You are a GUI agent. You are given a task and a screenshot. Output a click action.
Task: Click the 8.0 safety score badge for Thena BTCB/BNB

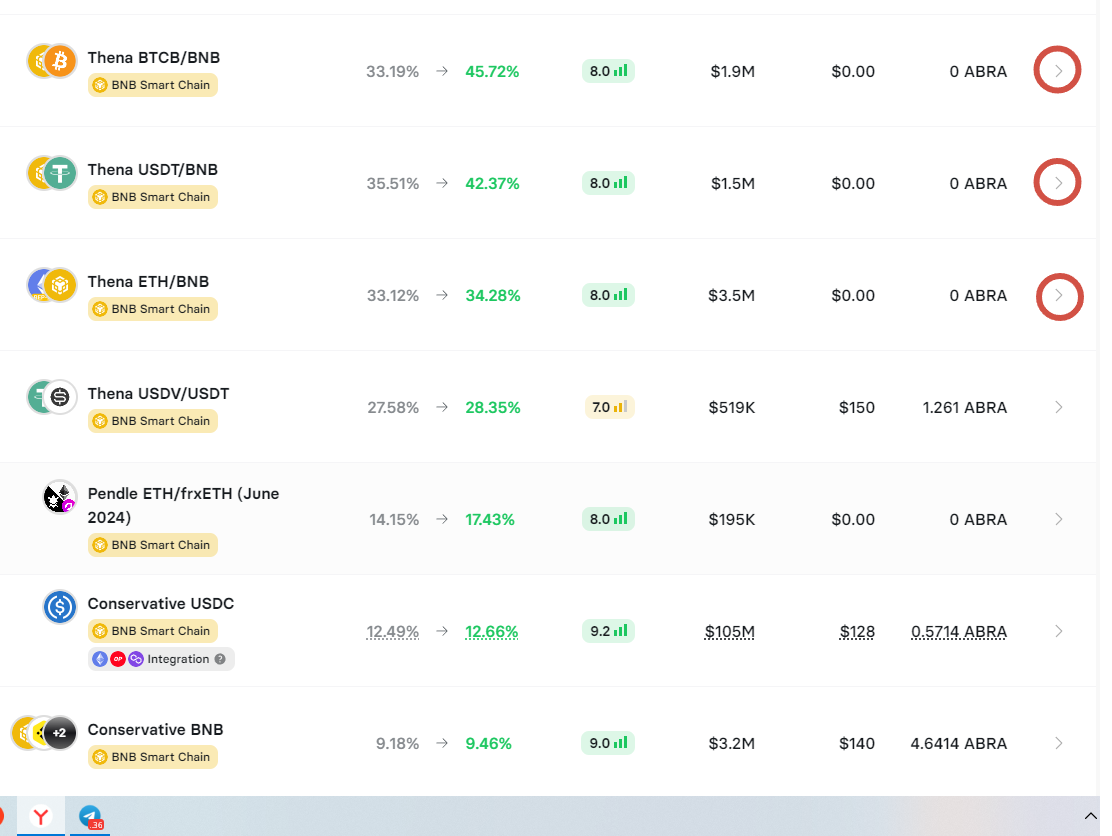608,71
